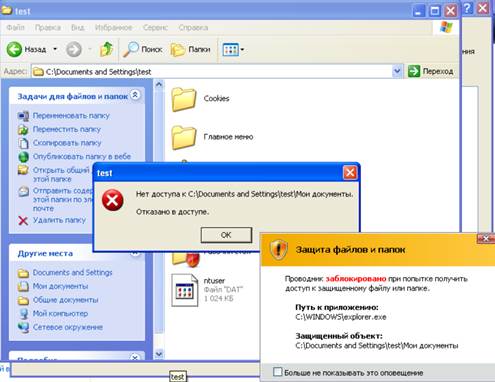The width and height of the screenshot is (495, 382).
Task: Open the Избранное menu
Action: 114,27
